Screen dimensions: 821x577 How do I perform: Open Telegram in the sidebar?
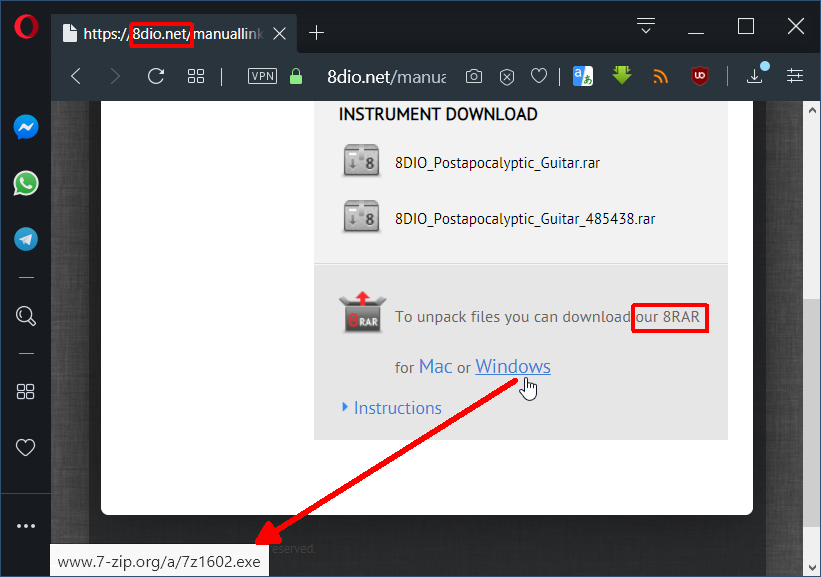26,239
